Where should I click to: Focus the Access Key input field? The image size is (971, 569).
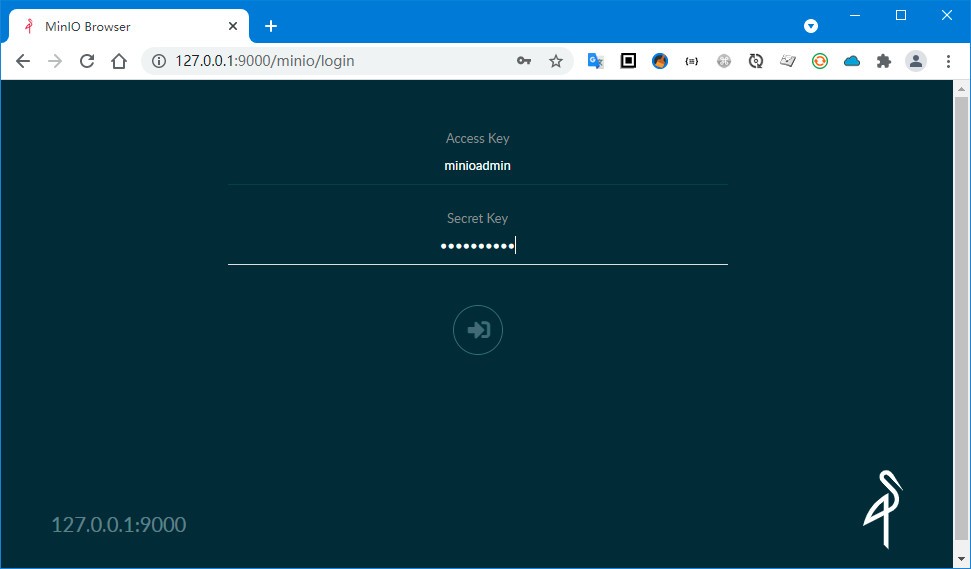click(x=477, y=166)
